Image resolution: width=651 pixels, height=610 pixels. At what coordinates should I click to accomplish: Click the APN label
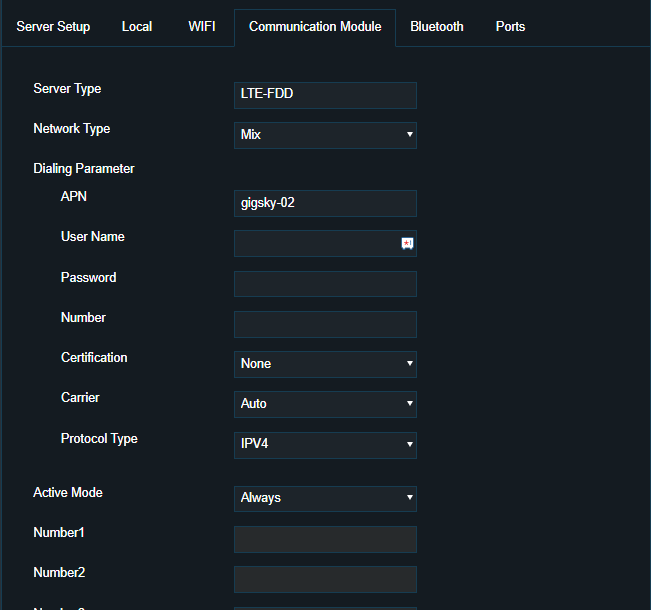[73, 196]
